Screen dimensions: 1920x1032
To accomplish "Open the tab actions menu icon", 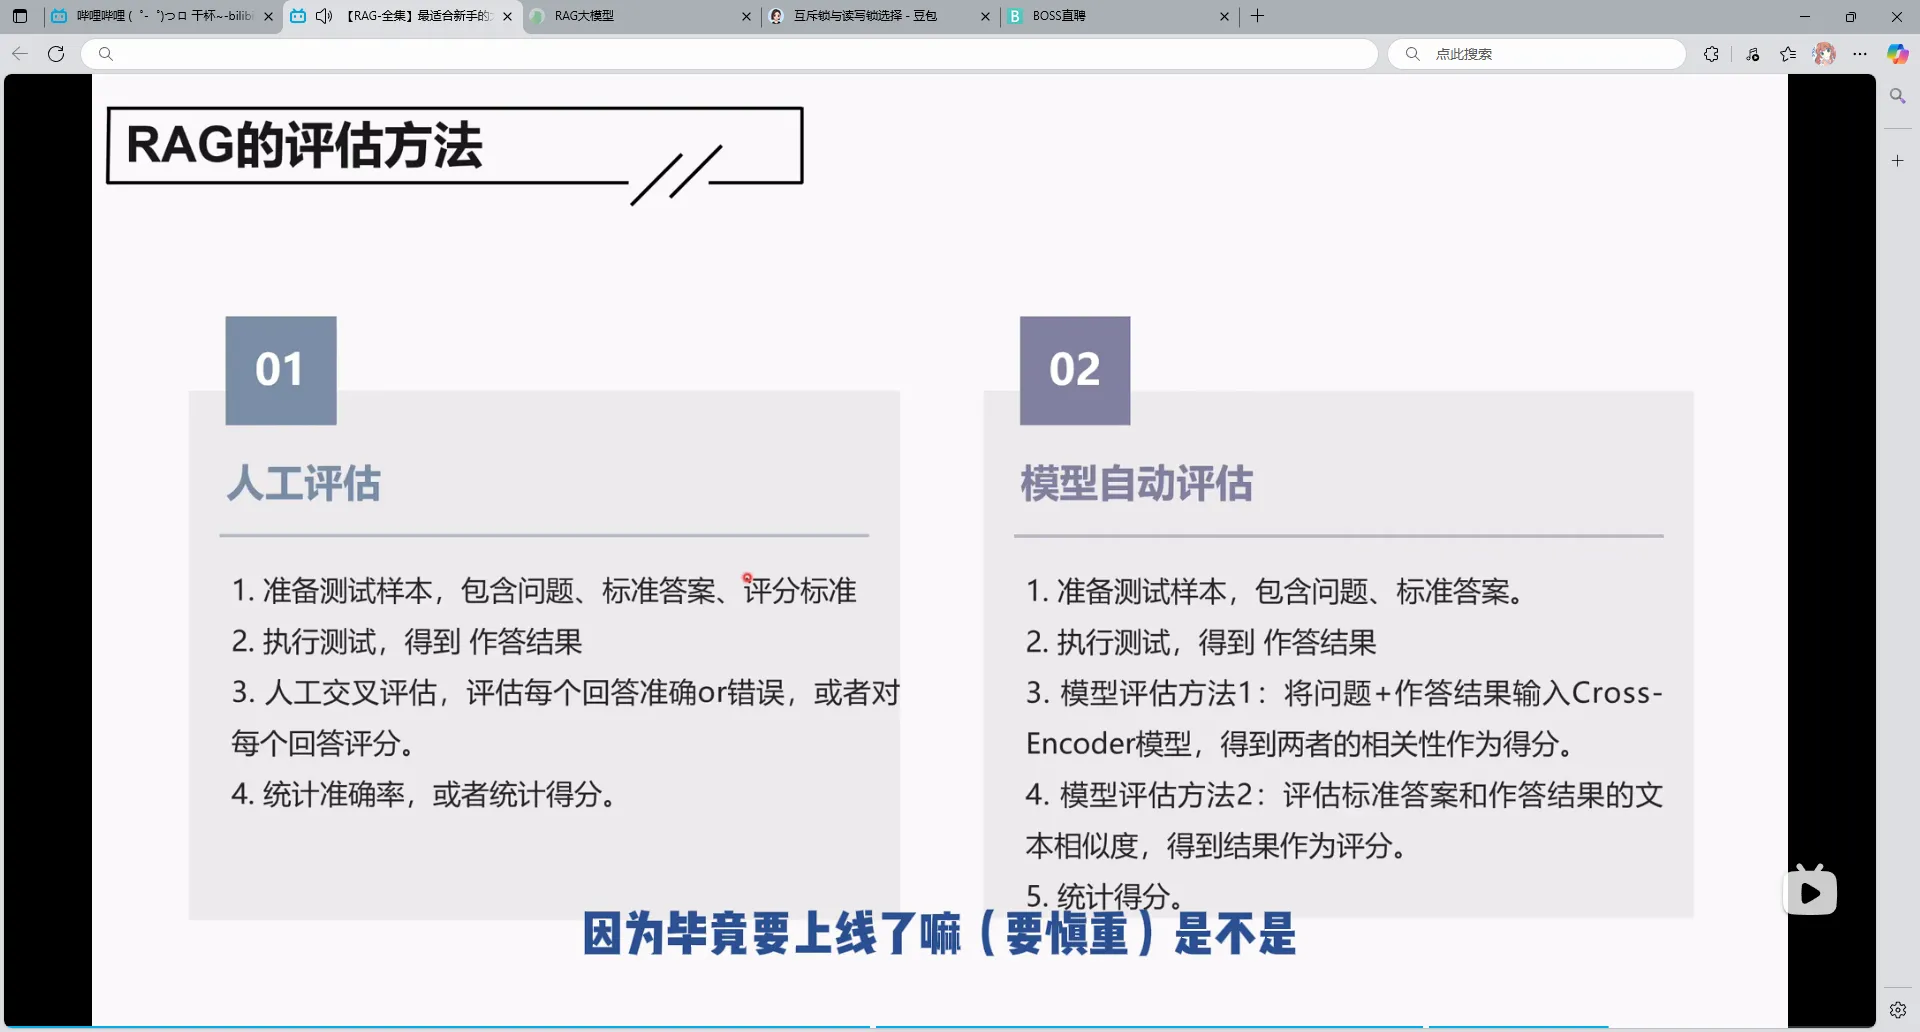I will [20, 16].
